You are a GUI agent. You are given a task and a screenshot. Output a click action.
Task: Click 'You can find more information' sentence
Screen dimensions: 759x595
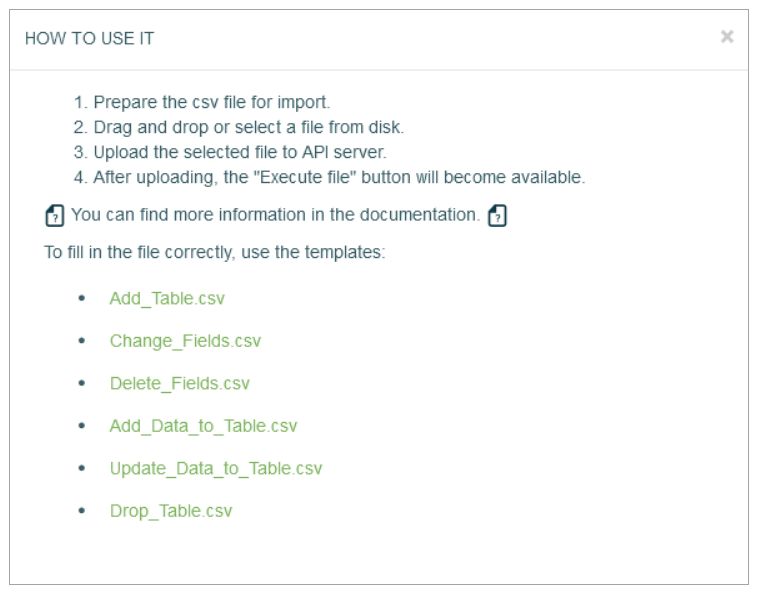pos(275,215)
